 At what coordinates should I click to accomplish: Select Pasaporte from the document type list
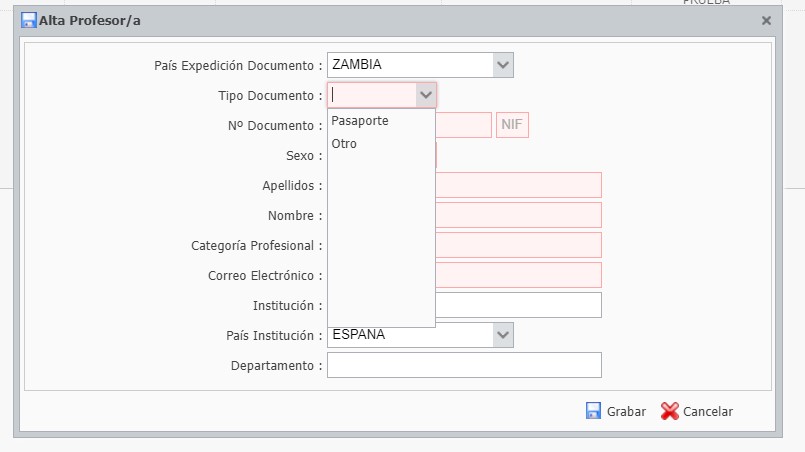pyautogui.click(x=360, y=121)
